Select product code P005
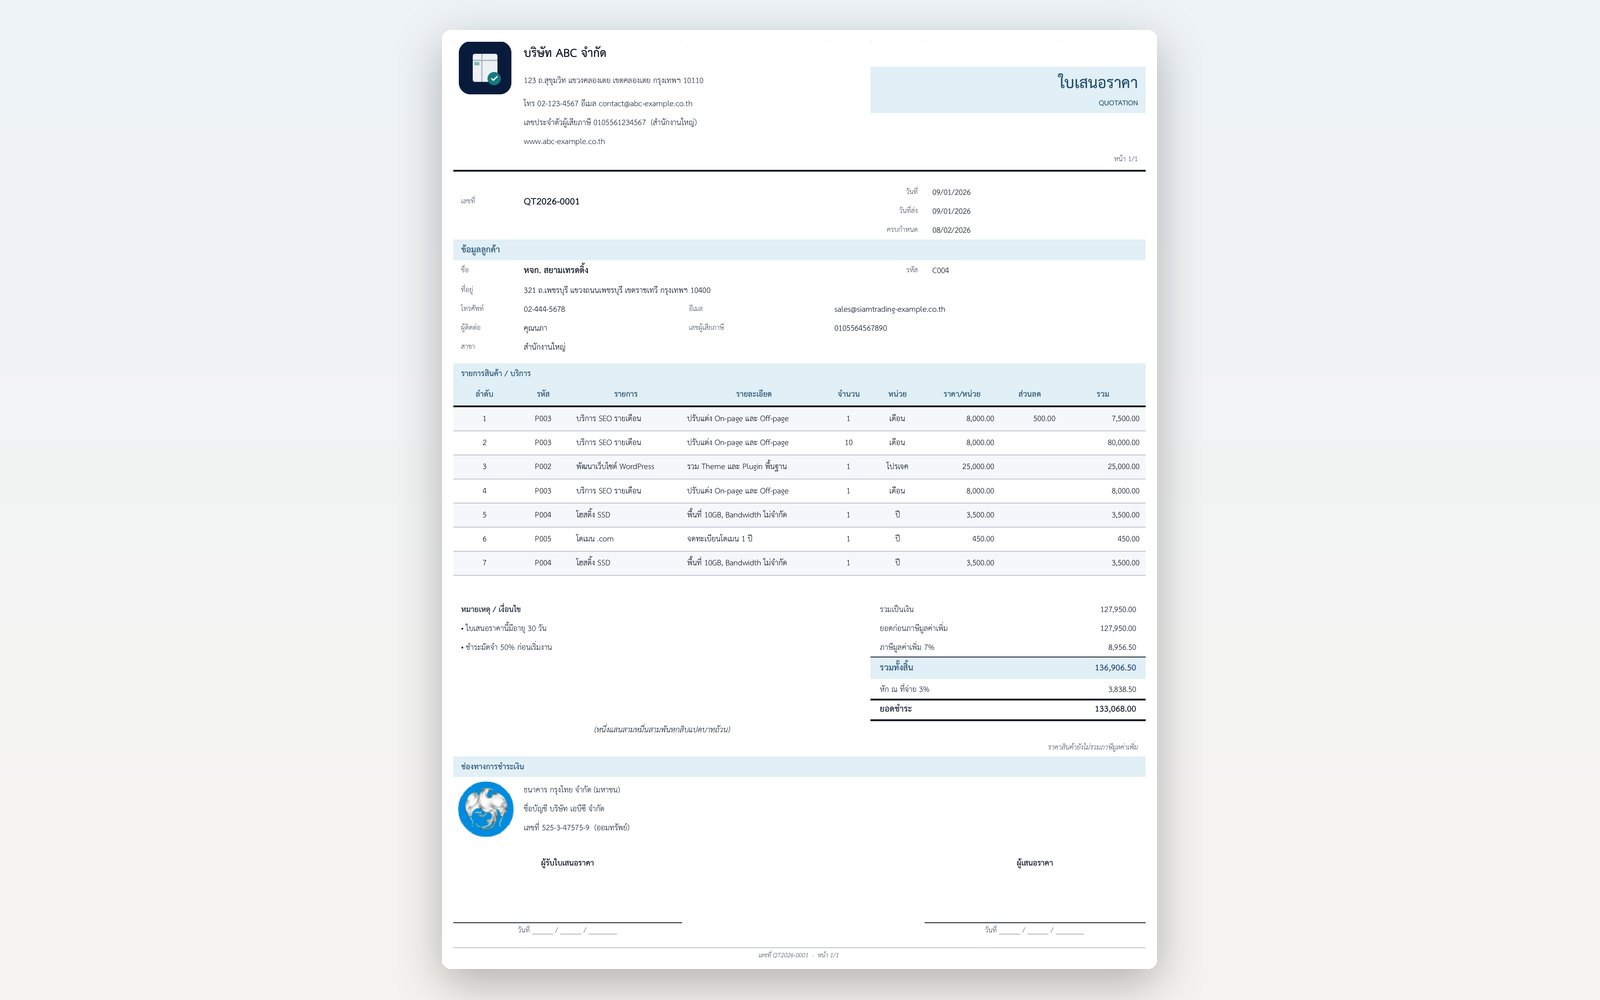The image size is (1600, 1000). pyautogui.click(x=543, y=539)
